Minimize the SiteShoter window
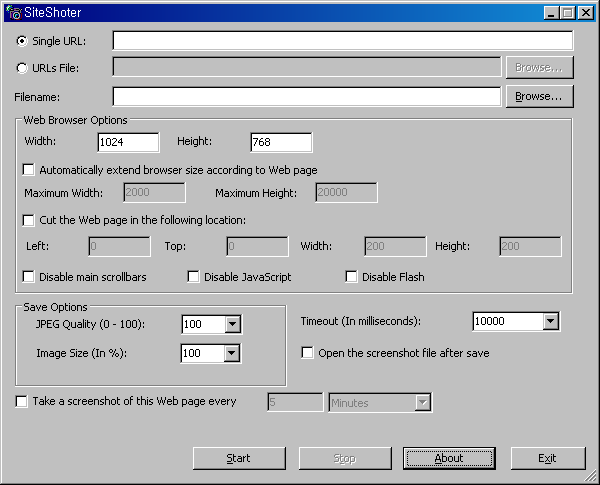Viewport: 600px width, 485px height. pyautogui.click(x=551, y=13)
